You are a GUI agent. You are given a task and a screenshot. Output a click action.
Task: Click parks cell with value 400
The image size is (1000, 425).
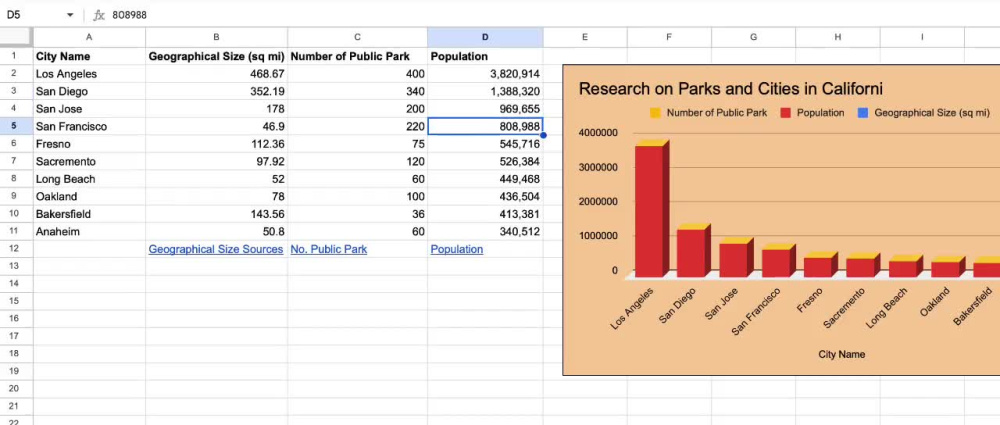click(x=357, y=74)
